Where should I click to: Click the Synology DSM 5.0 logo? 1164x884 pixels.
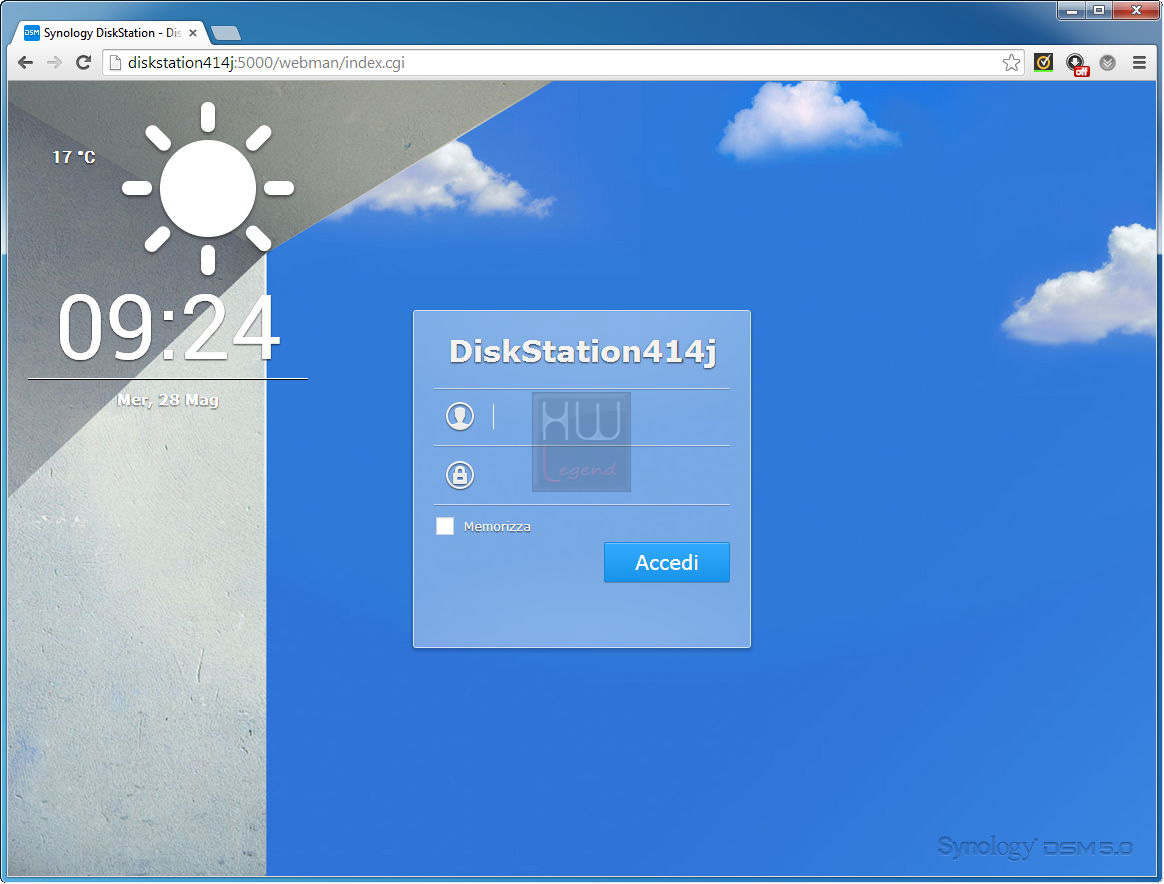[1035, 846]
